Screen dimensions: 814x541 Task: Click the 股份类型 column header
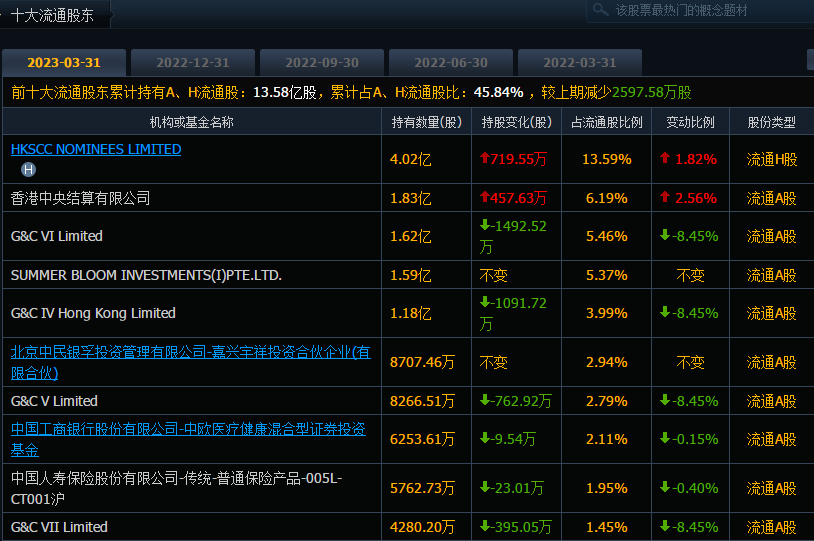tap(771, 122)
